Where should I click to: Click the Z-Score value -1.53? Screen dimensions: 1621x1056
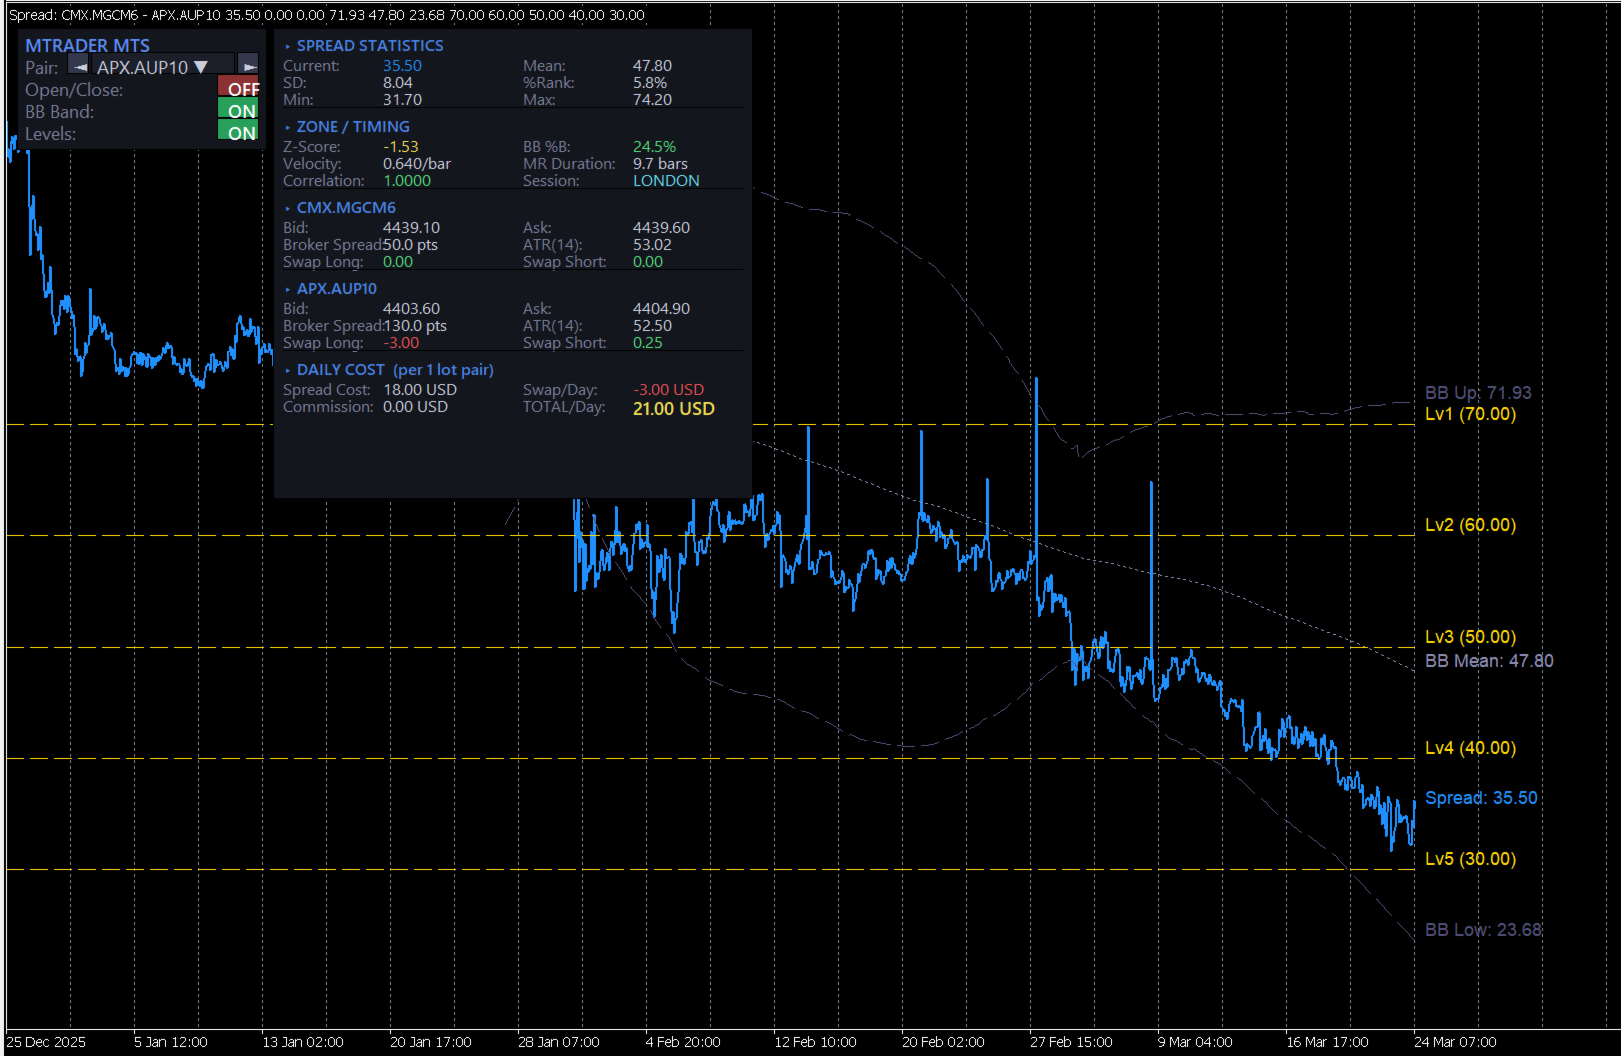[401, 147]
